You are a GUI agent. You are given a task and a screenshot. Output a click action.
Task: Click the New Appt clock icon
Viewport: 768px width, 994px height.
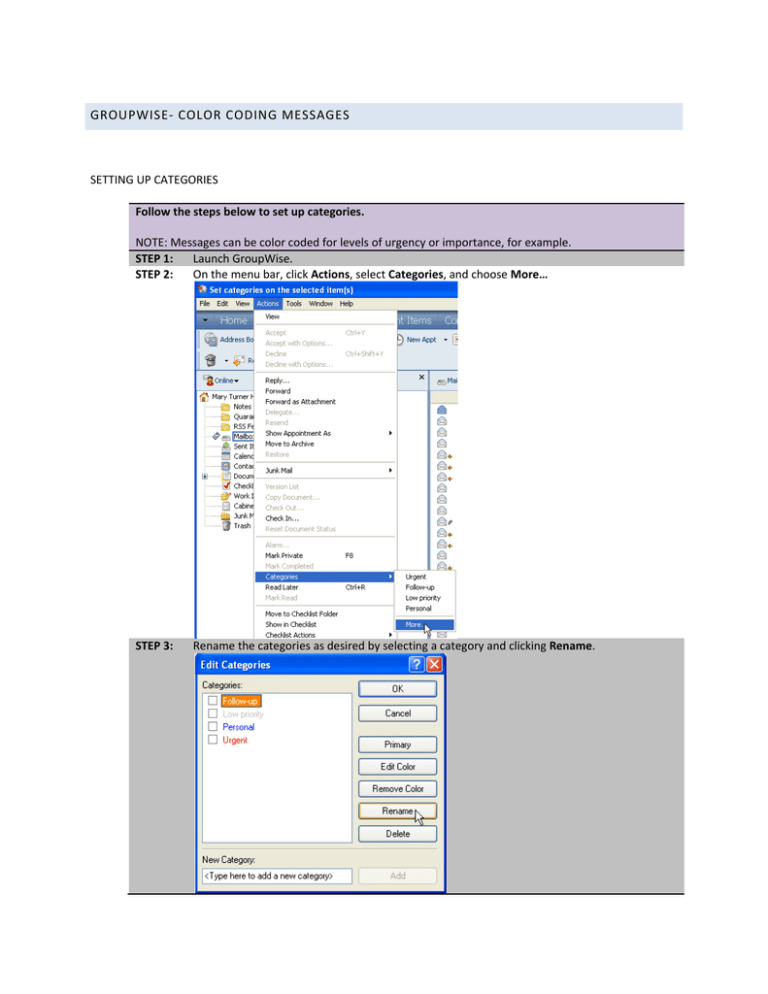click(x=400, y=339)
